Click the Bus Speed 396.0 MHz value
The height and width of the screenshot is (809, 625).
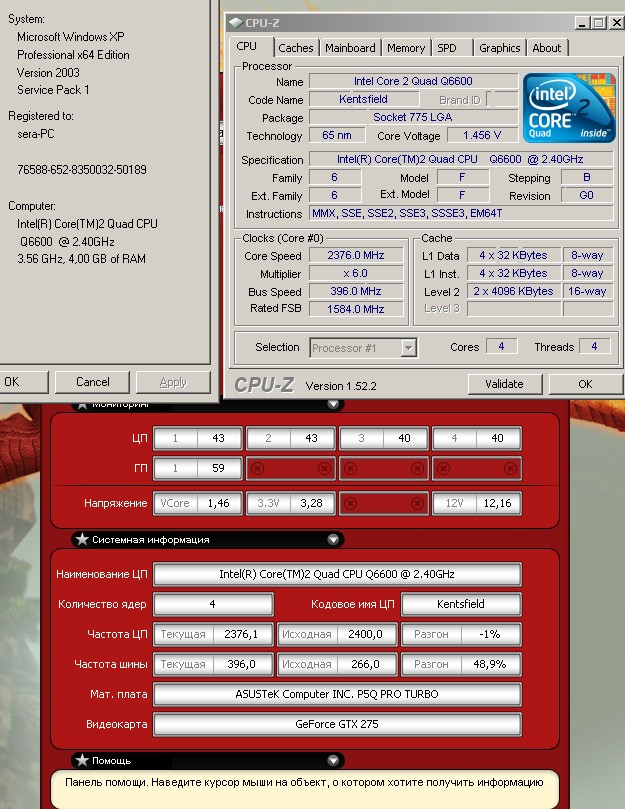[x=356, y=292]
